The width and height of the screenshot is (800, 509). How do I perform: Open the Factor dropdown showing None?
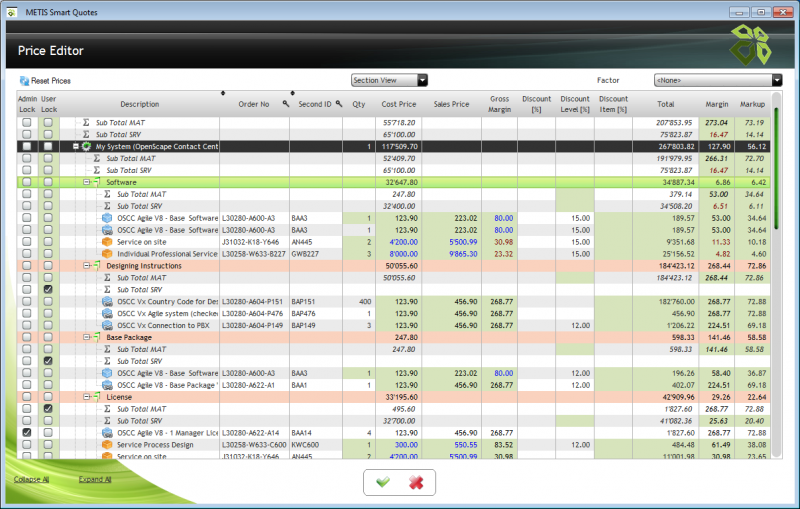(x=718, y=80)
